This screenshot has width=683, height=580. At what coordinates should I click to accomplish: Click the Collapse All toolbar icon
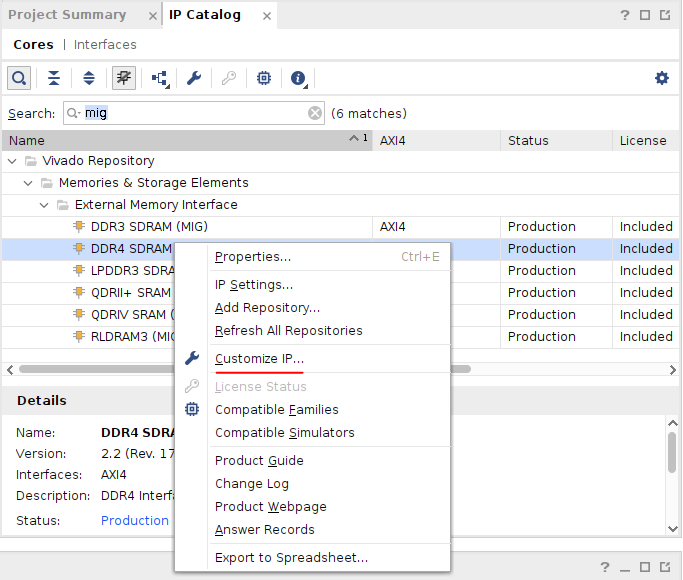click(x=54, y=78)
